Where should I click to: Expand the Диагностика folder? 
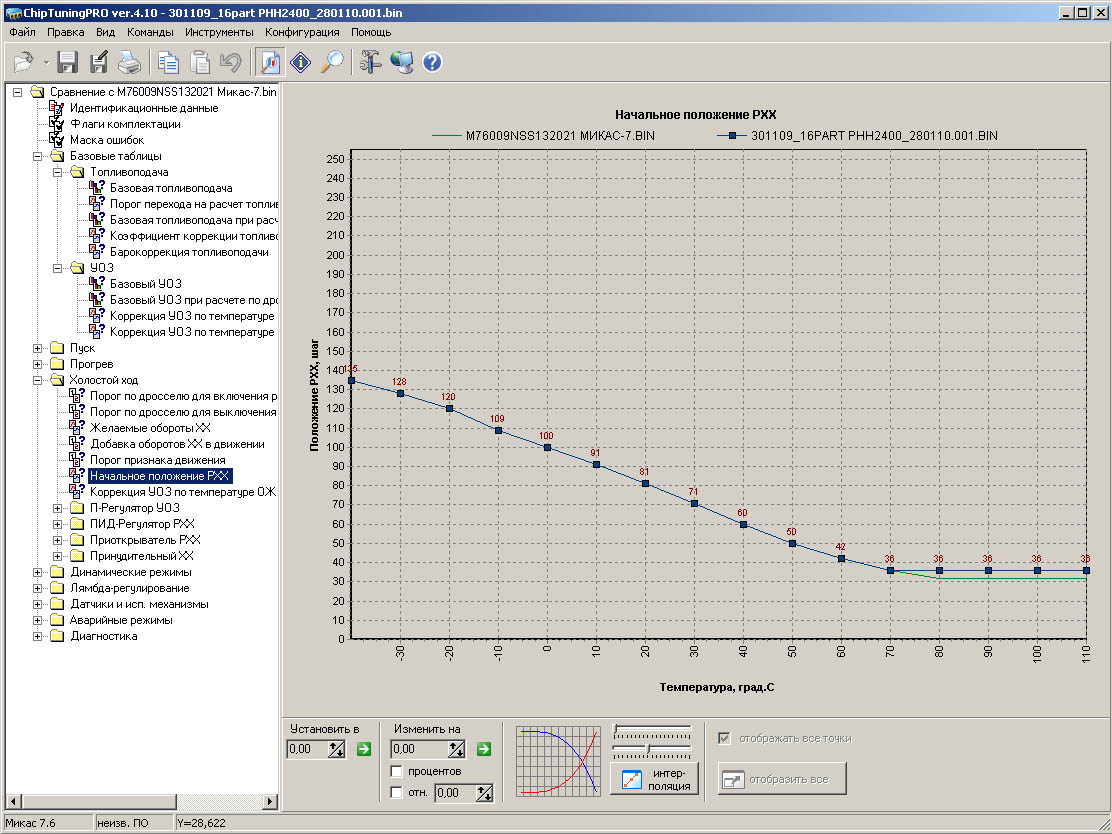38,636
